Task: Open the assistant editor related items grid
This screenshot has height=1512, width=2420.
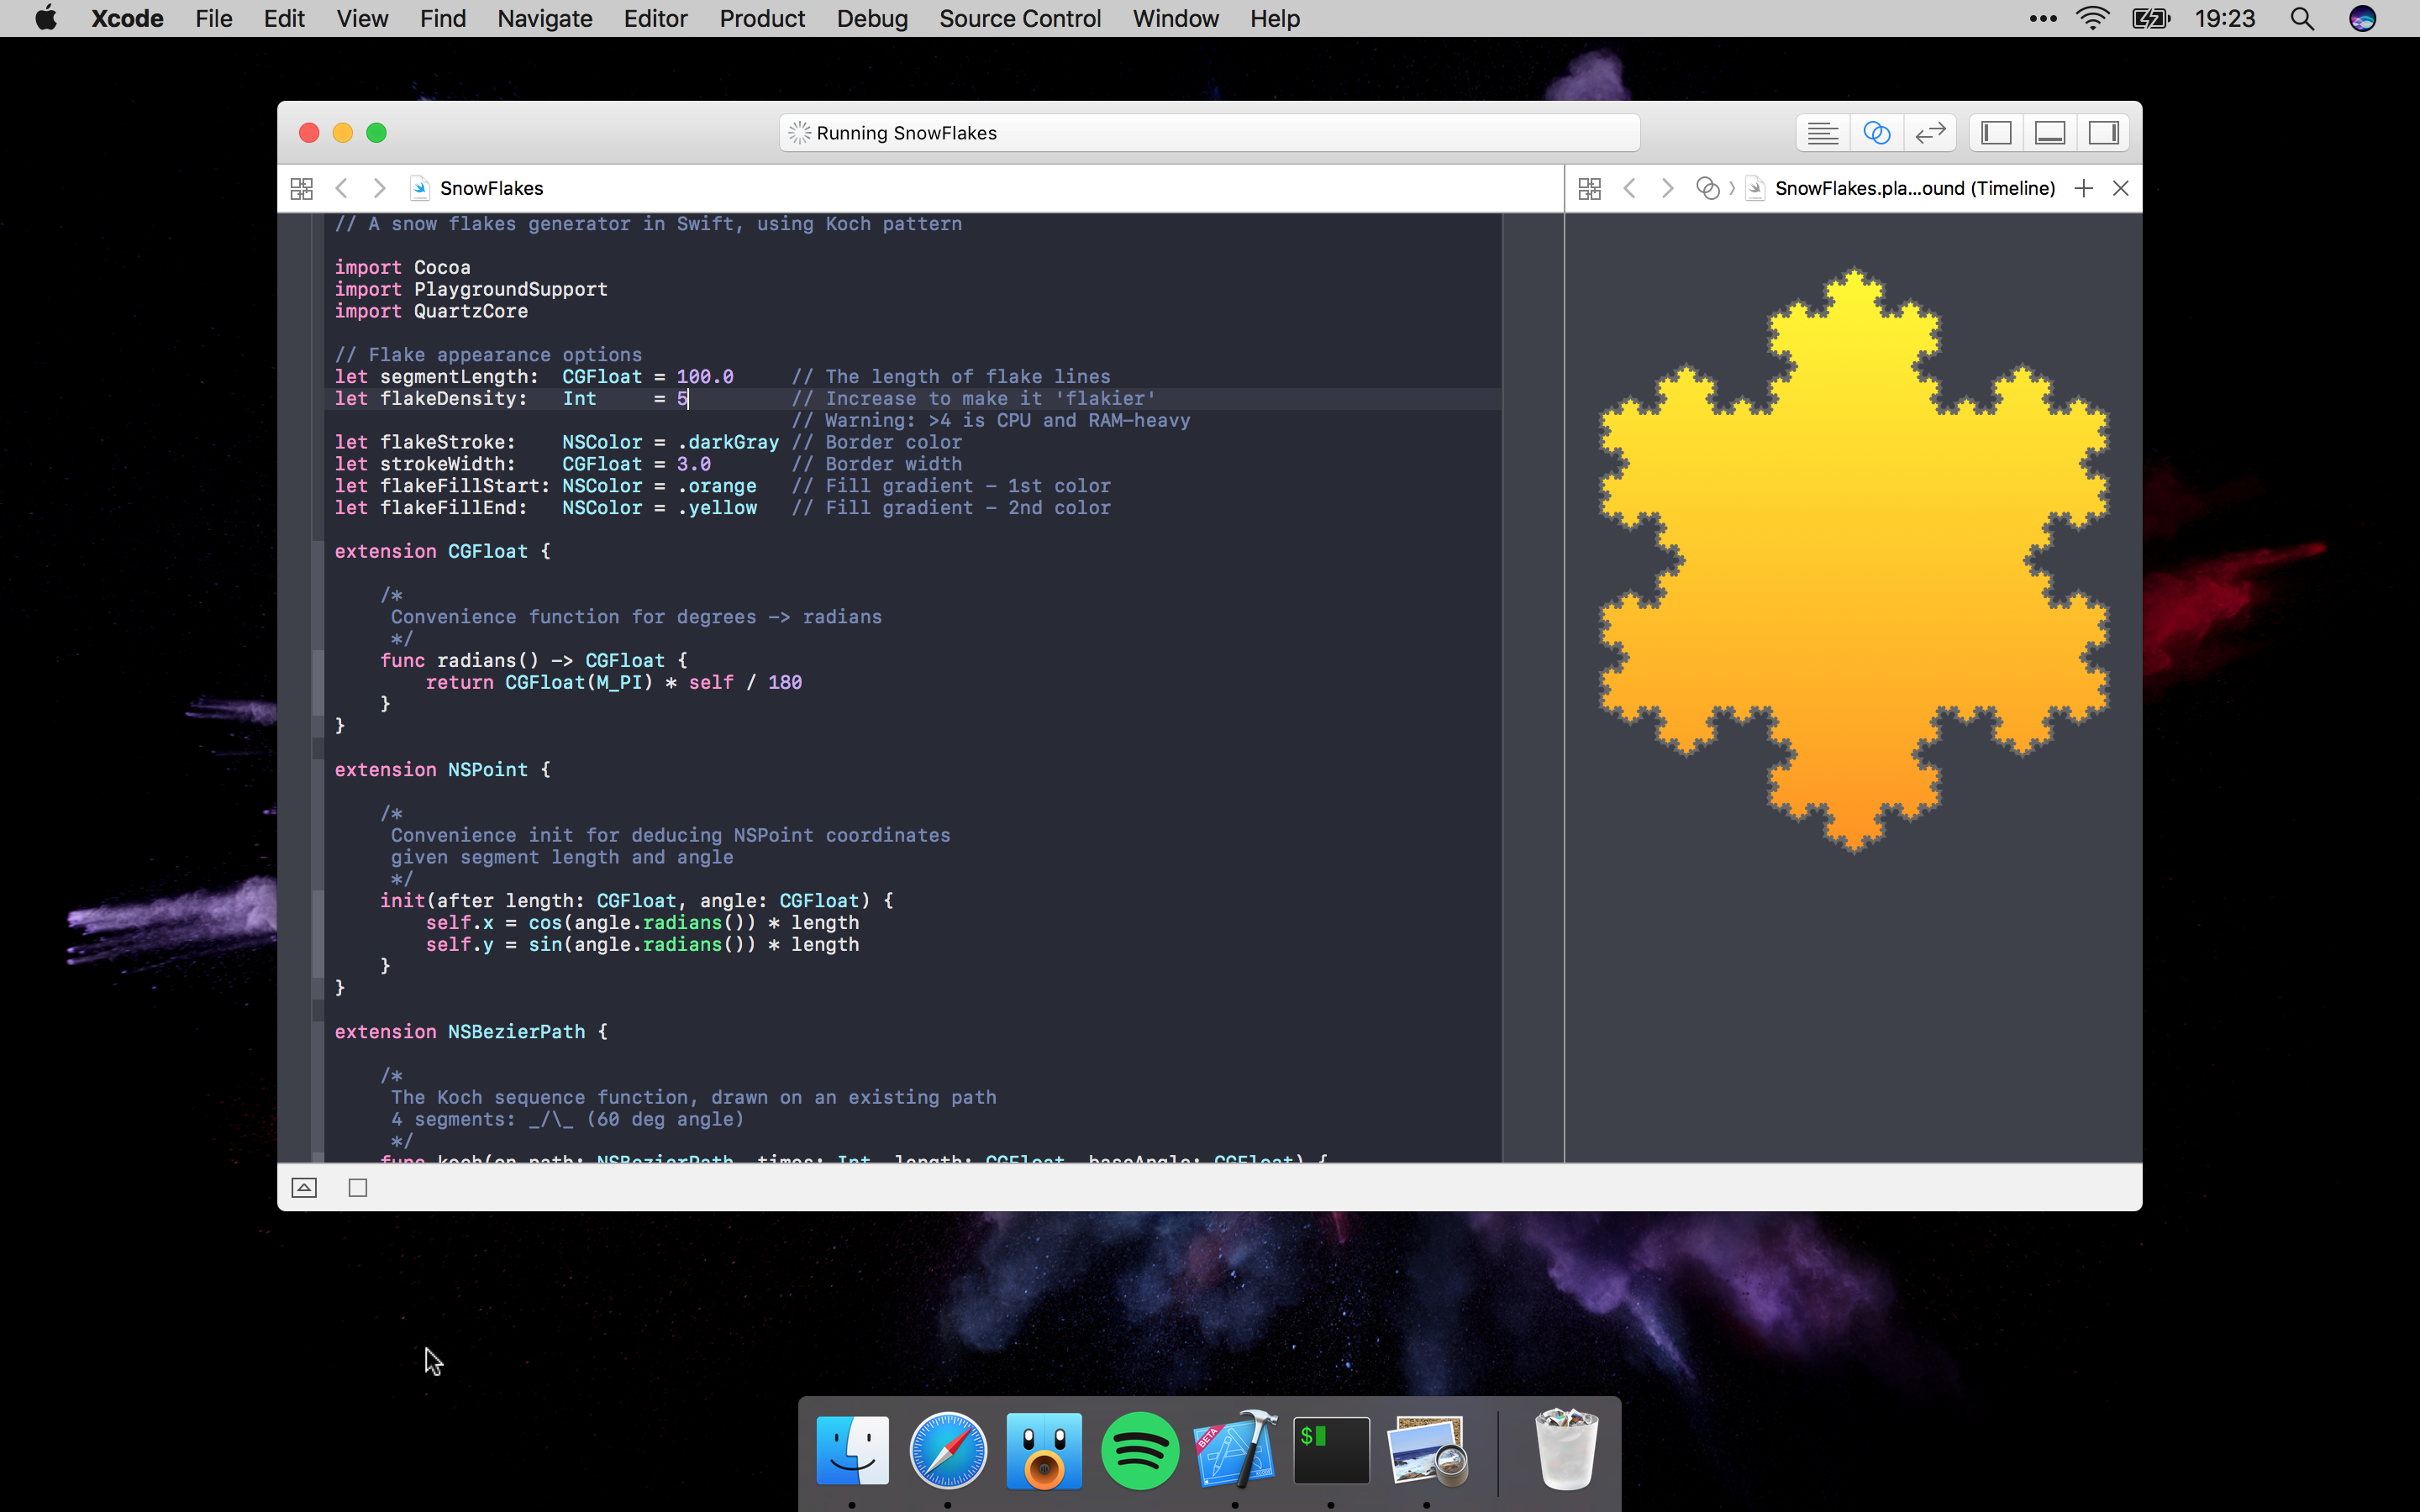Action: point(1589,188)
